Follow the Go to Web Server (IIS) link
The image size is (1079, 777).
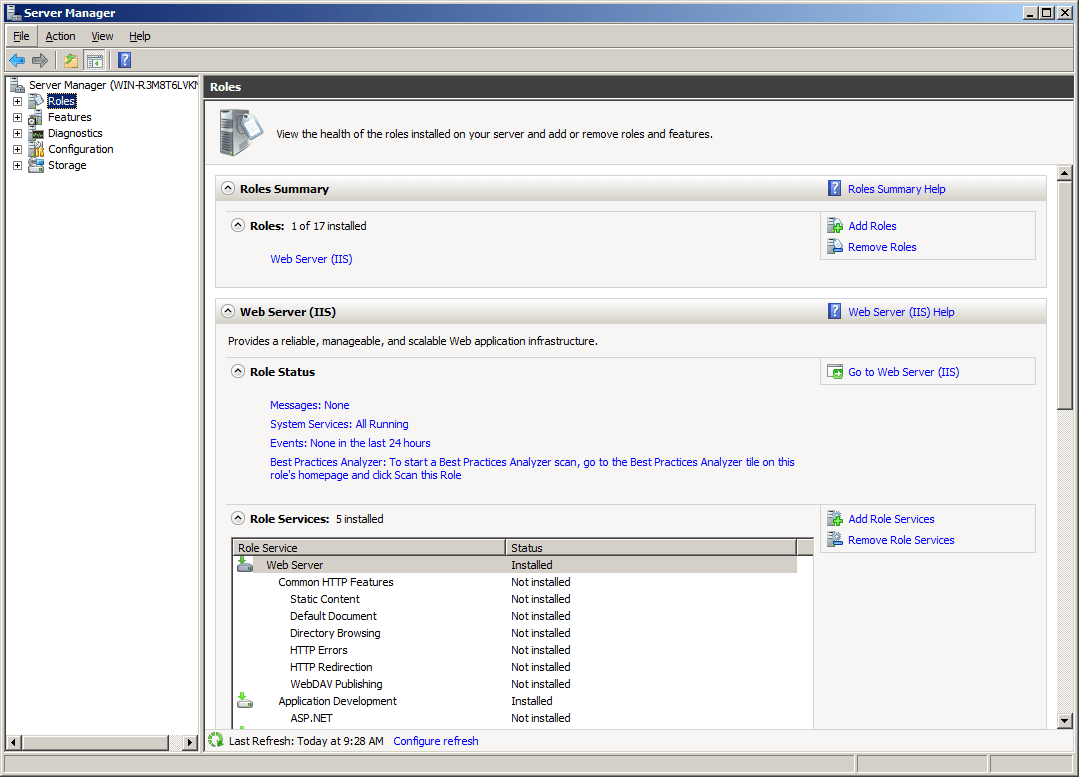(x=903, y=372)
